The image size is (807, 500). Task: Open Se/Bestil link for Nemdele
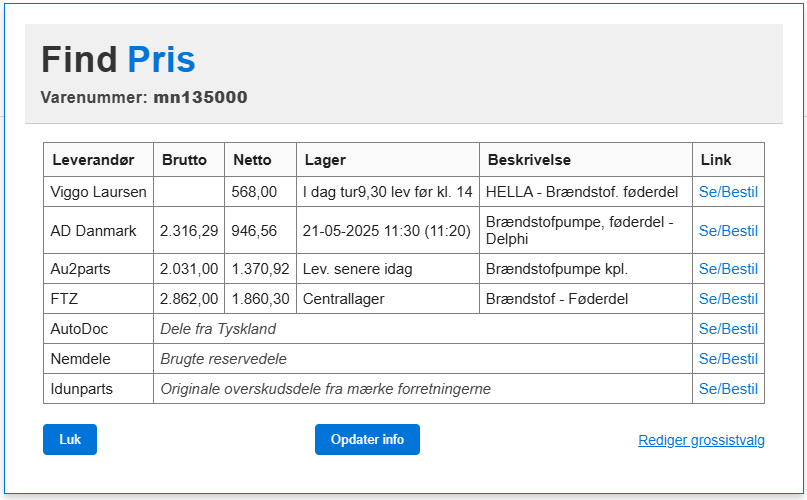pos(728,358)
